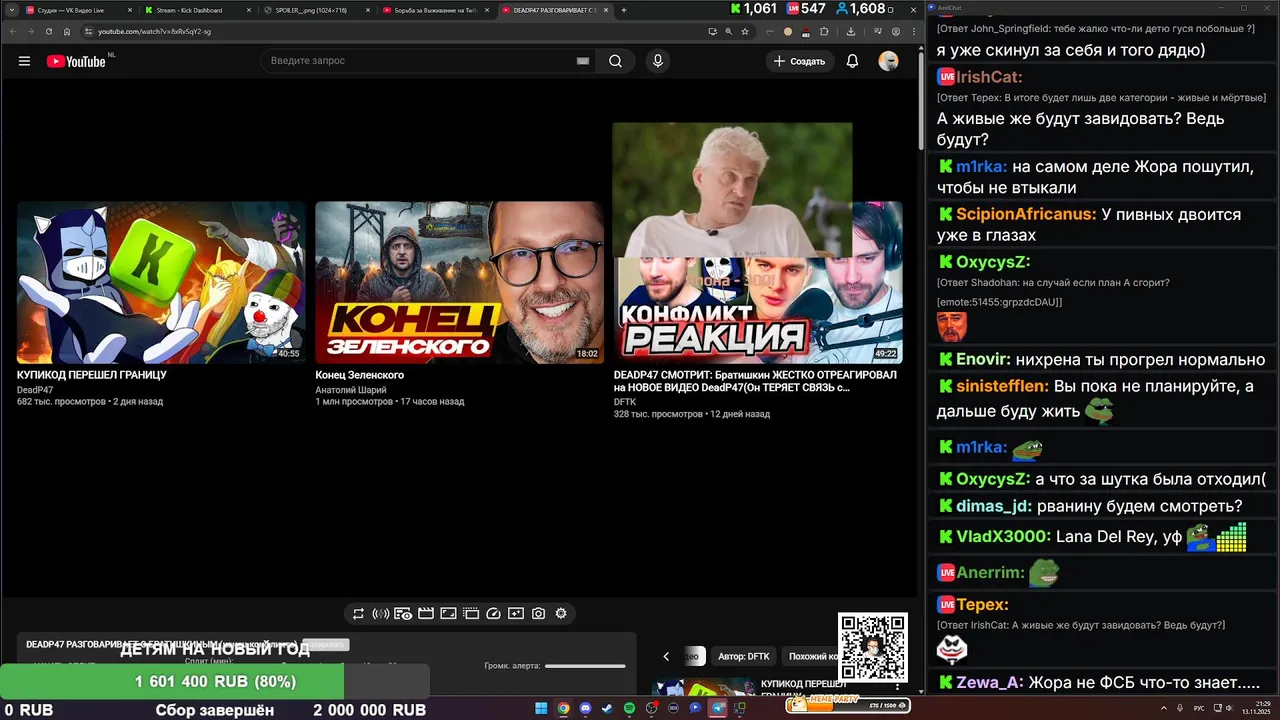Open Steam from the taskbar
Screen dimensions: 1280x720
pos(607,708)
